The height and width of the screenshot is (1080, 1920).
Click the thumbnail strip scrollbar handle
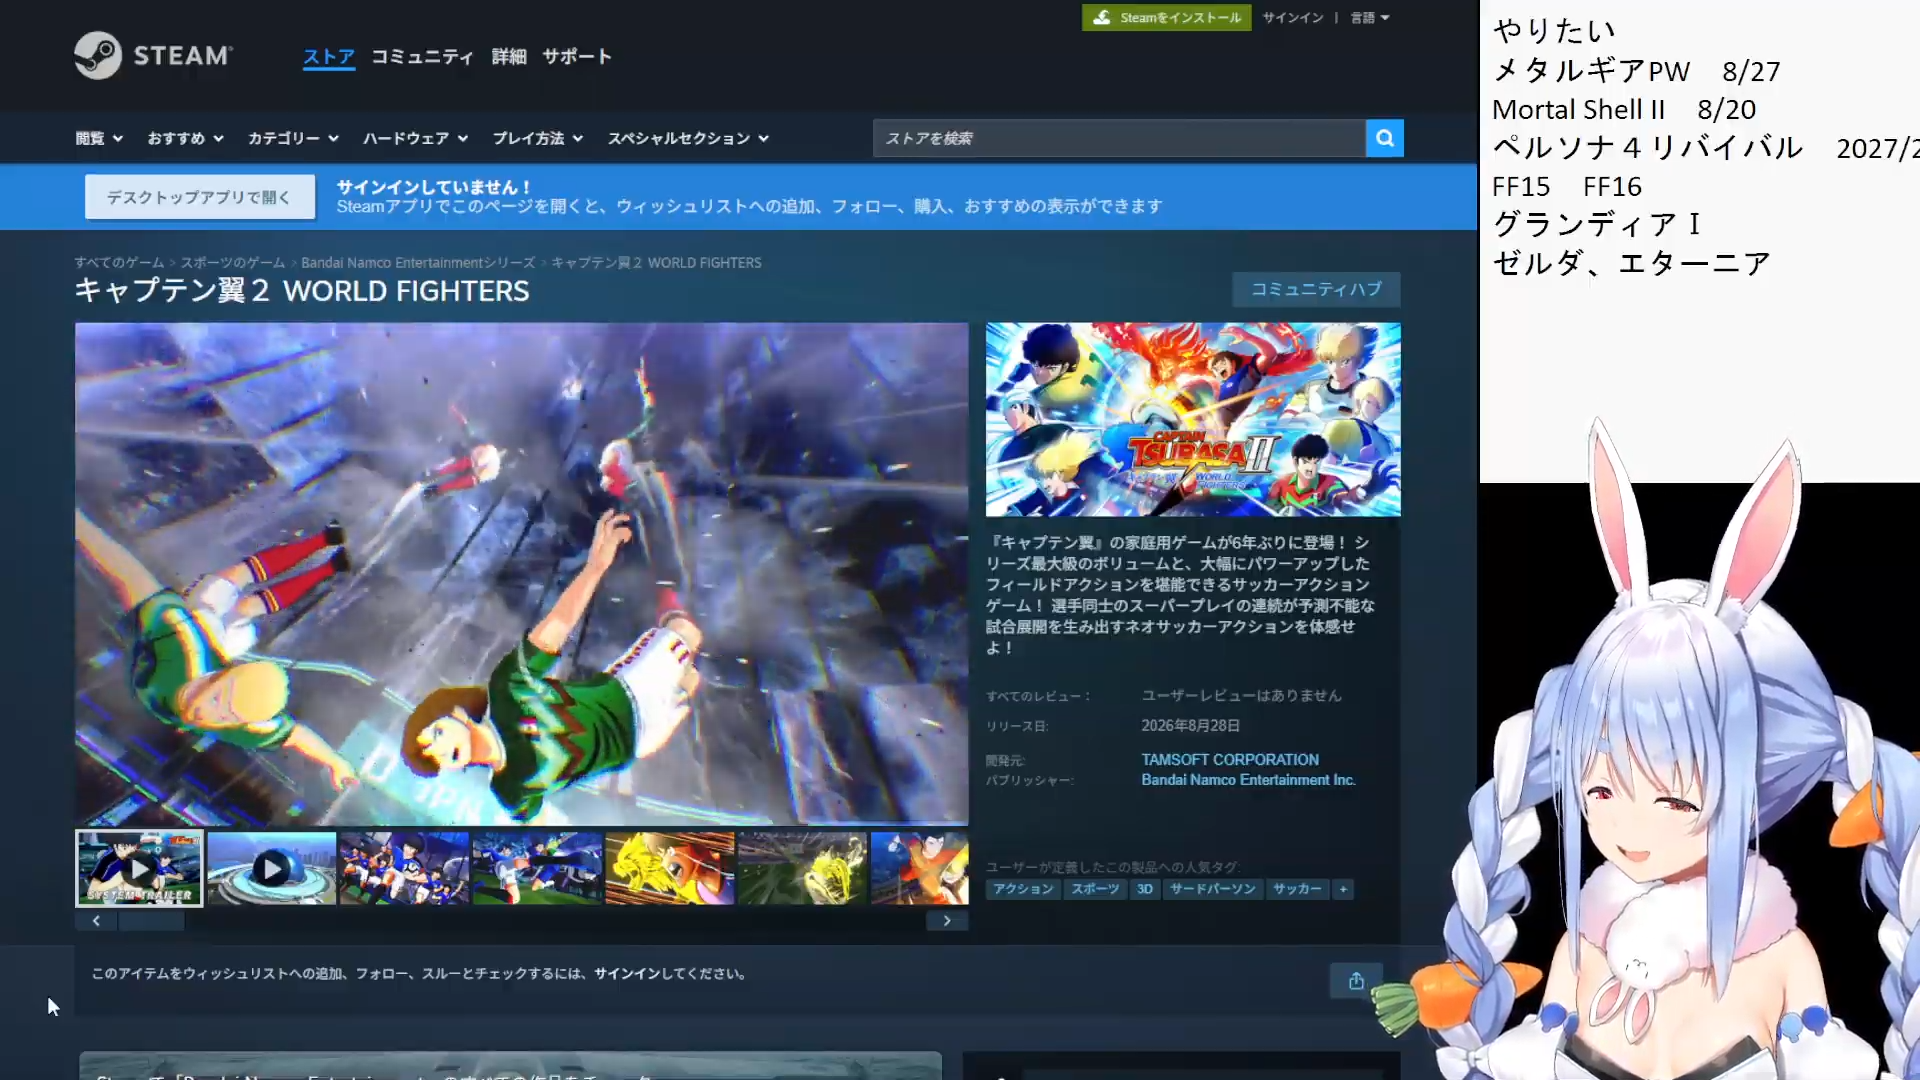pos(151,921)
